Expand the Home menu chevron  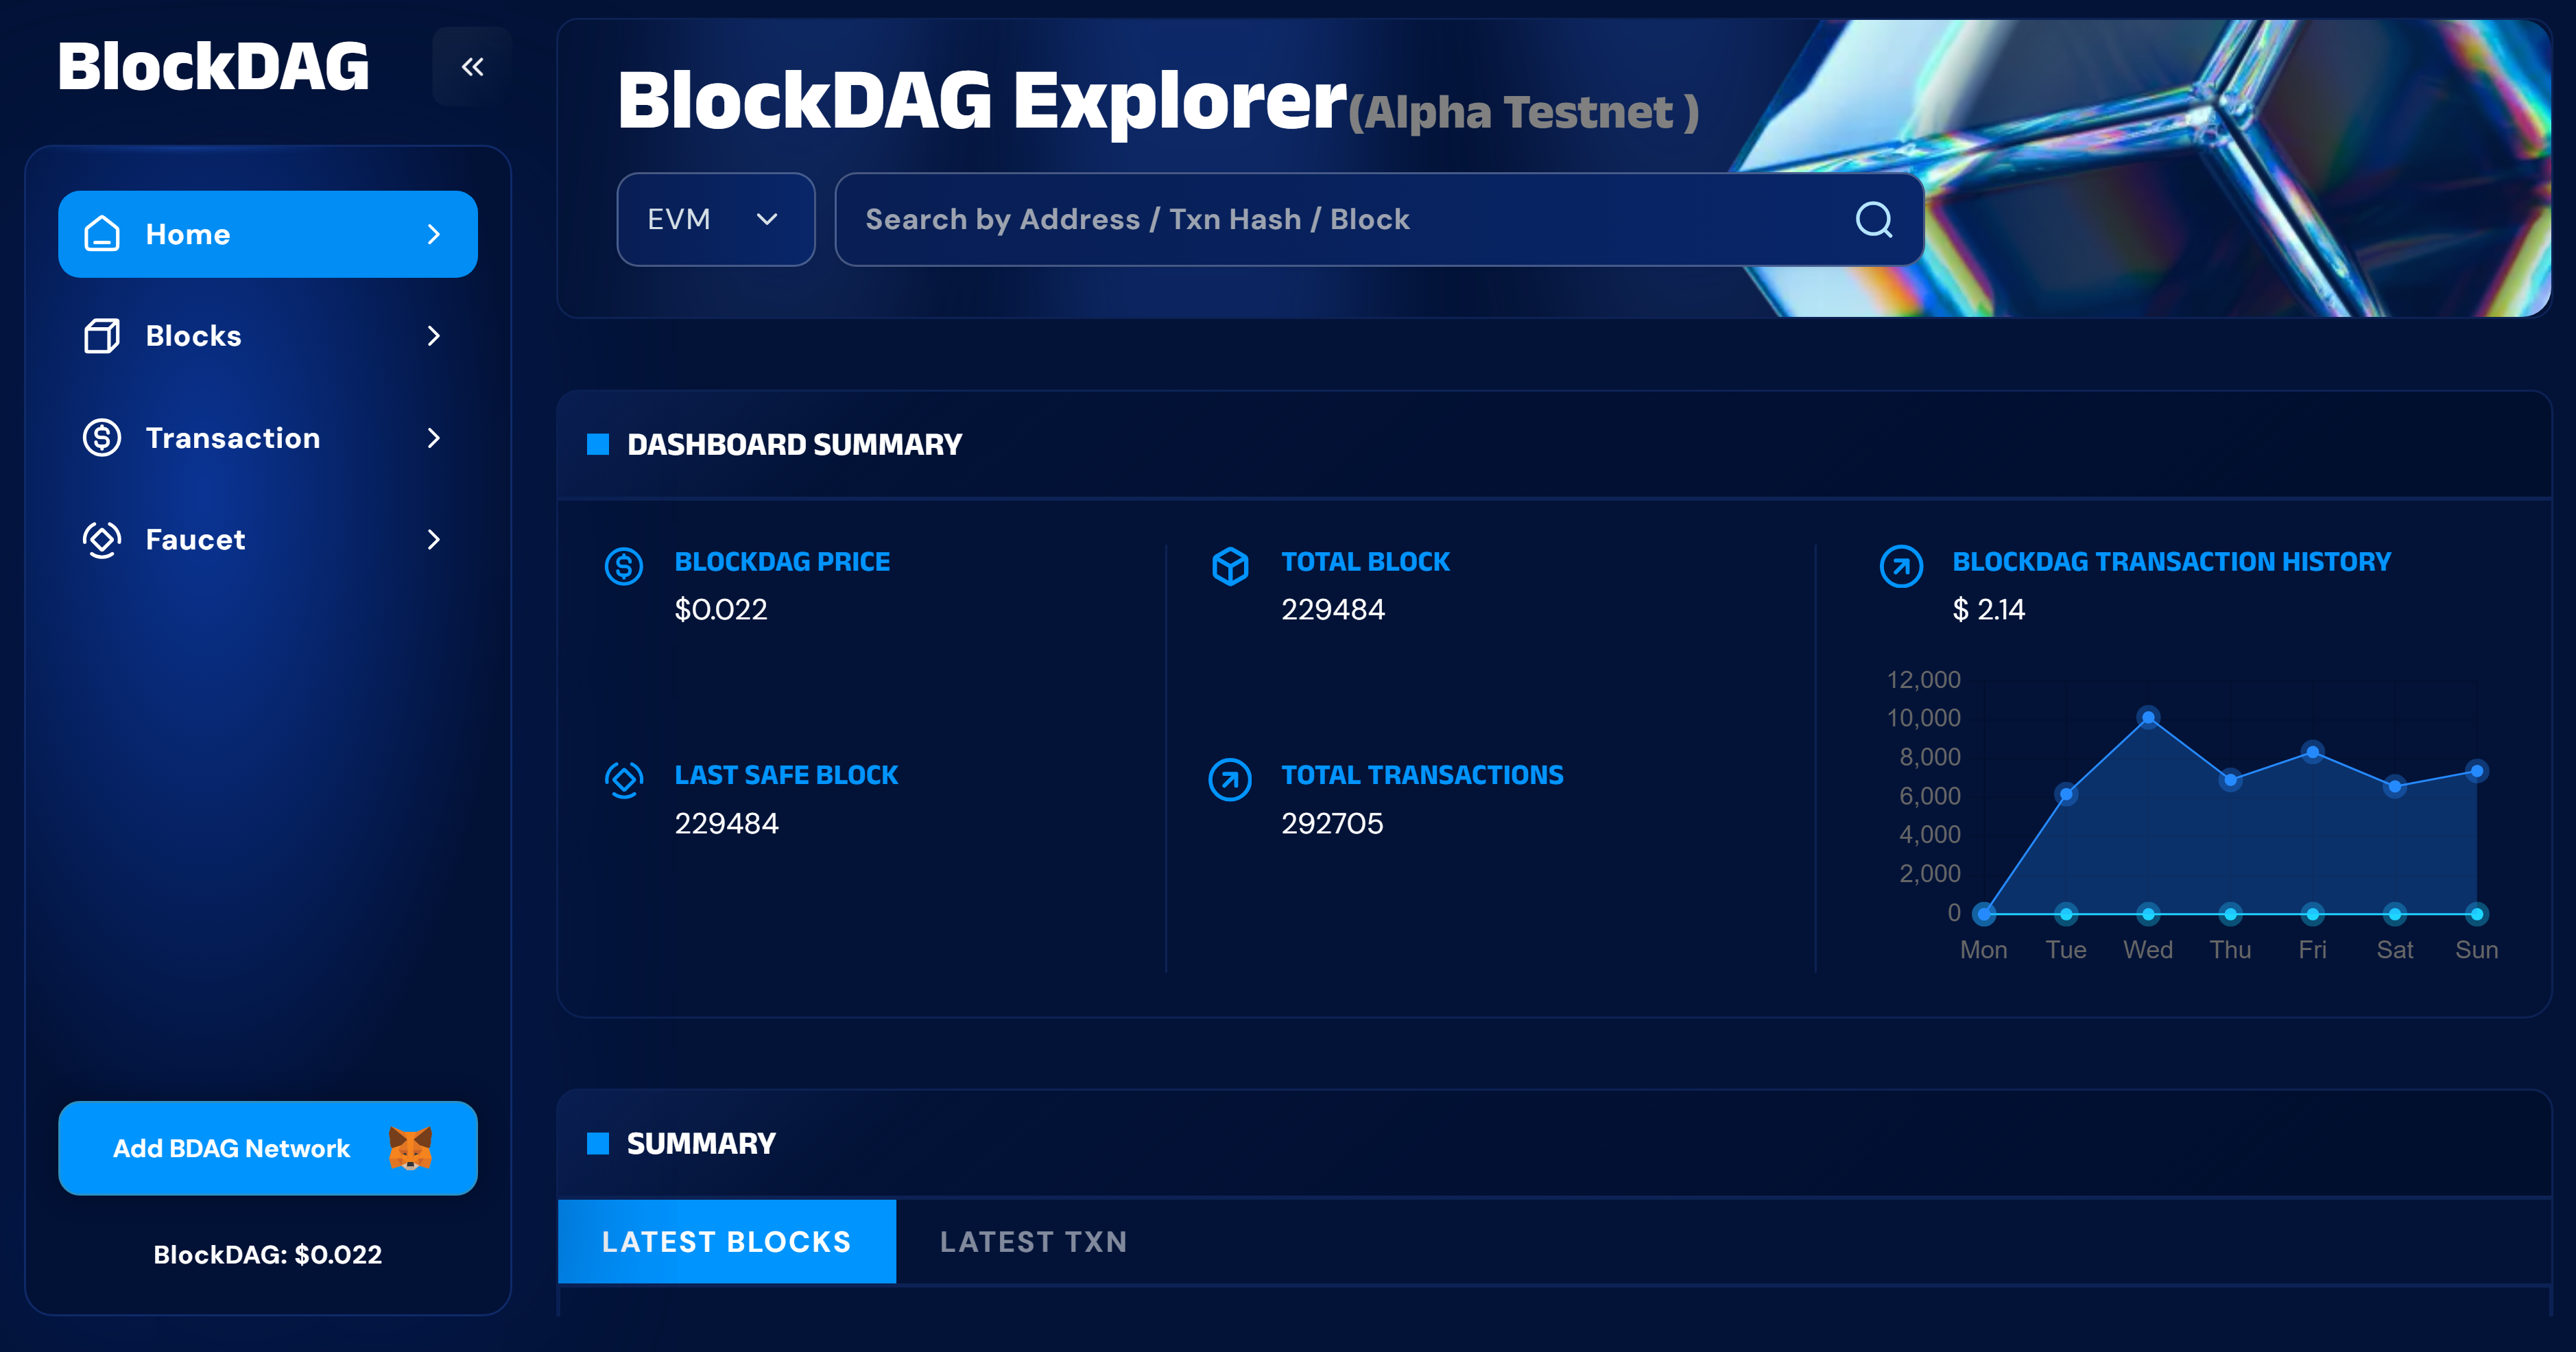click(x=434, y=234)
